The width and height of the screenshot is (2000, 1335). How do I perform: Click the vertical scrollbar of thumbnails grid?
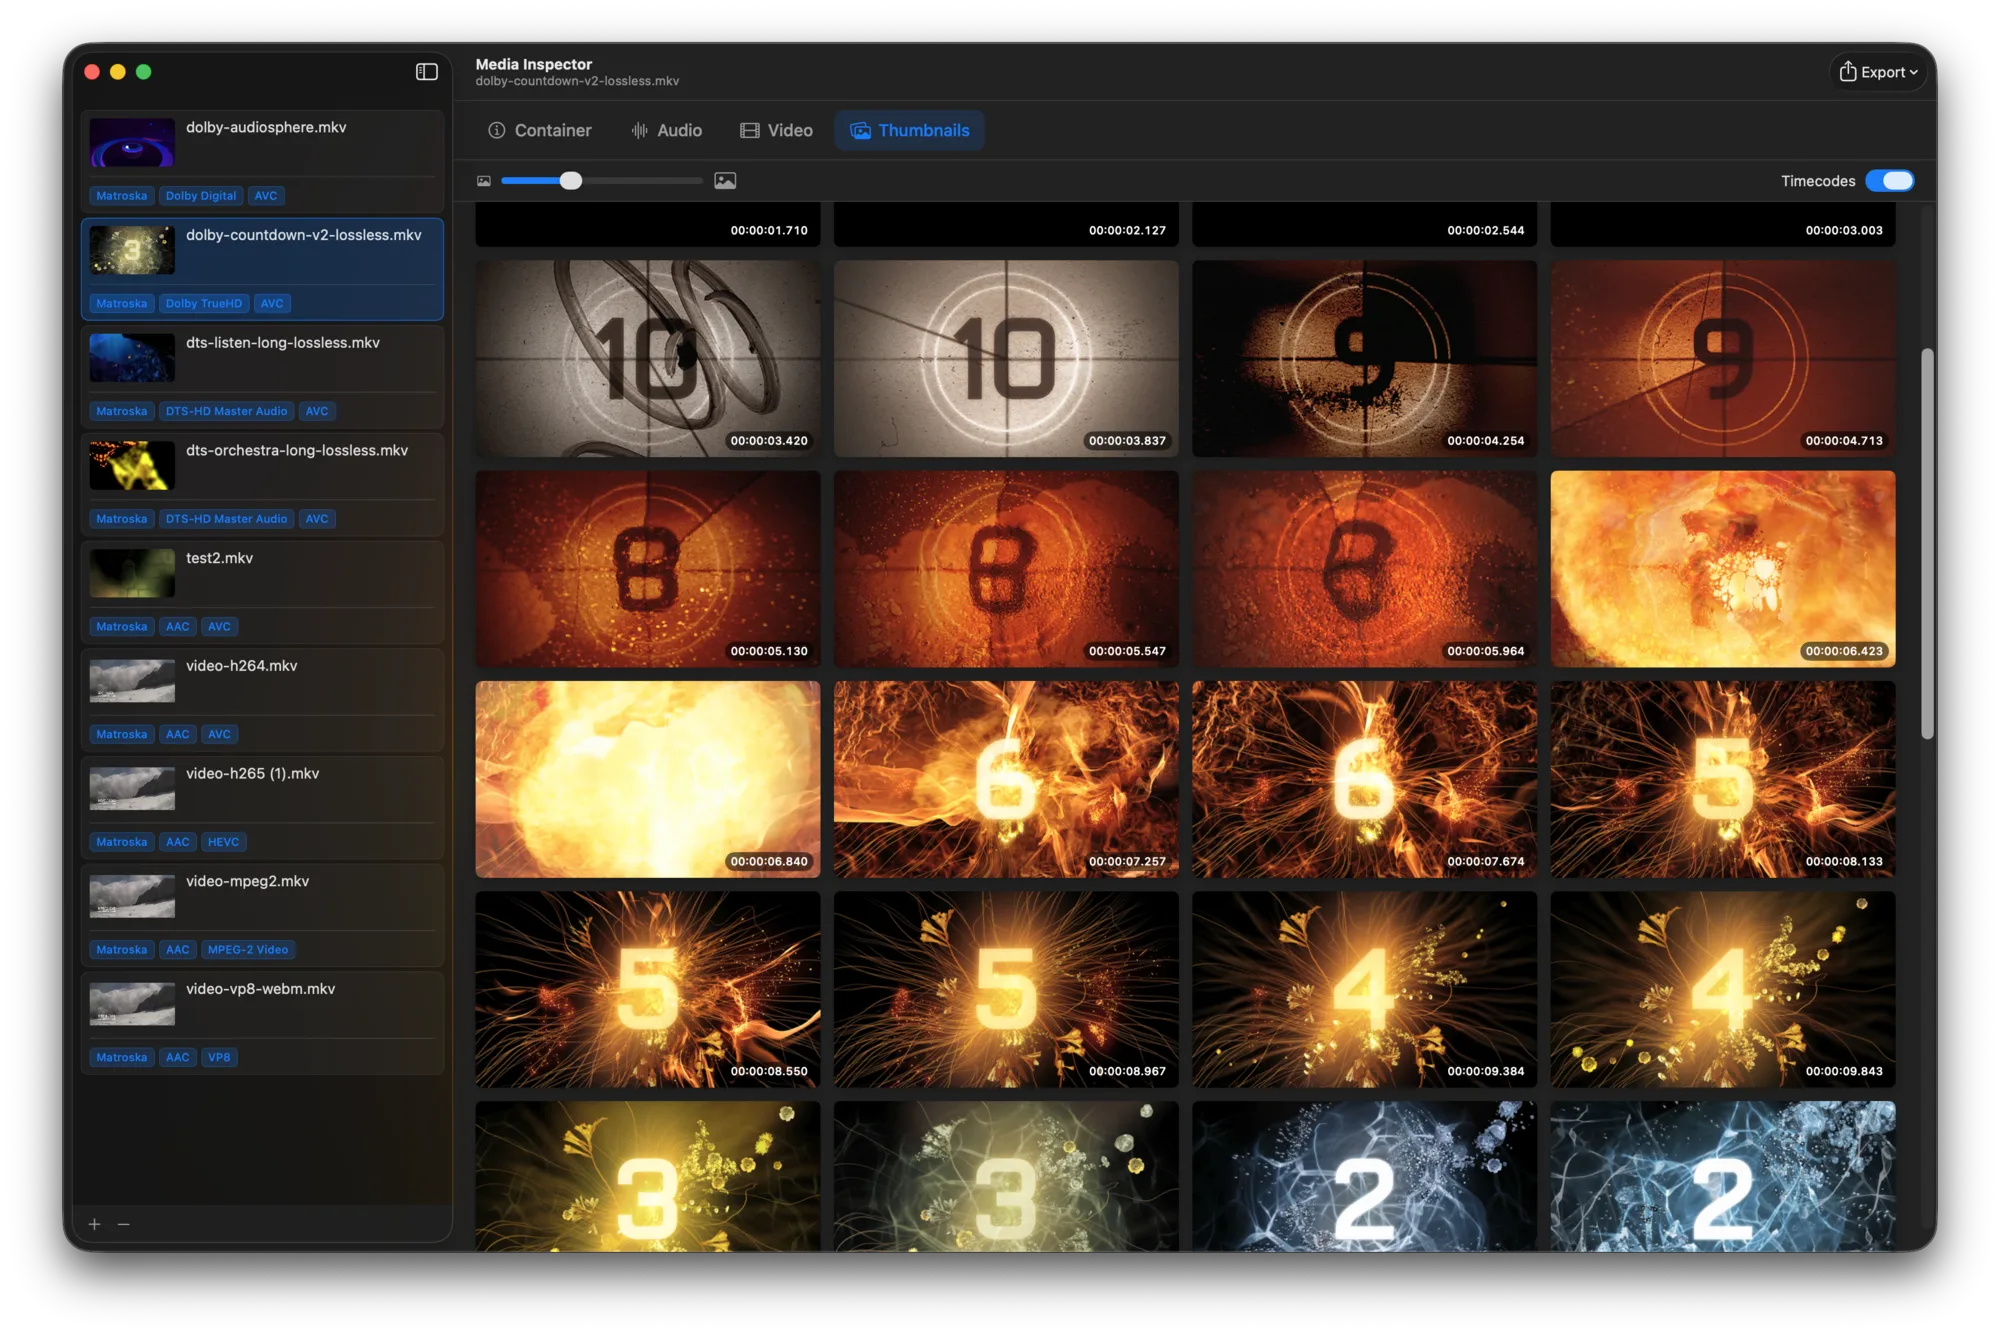pos(1927,544)
